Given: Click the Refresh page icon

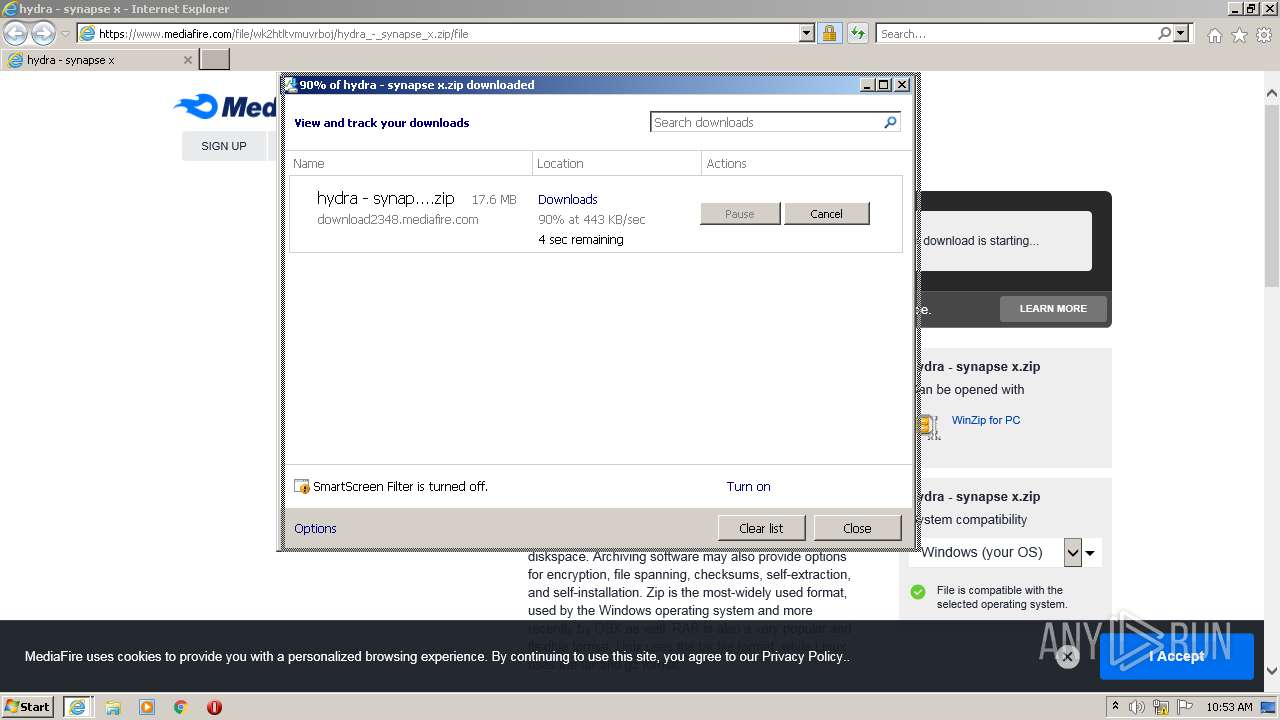Looking at the screenshot, I should click(857, 33).
